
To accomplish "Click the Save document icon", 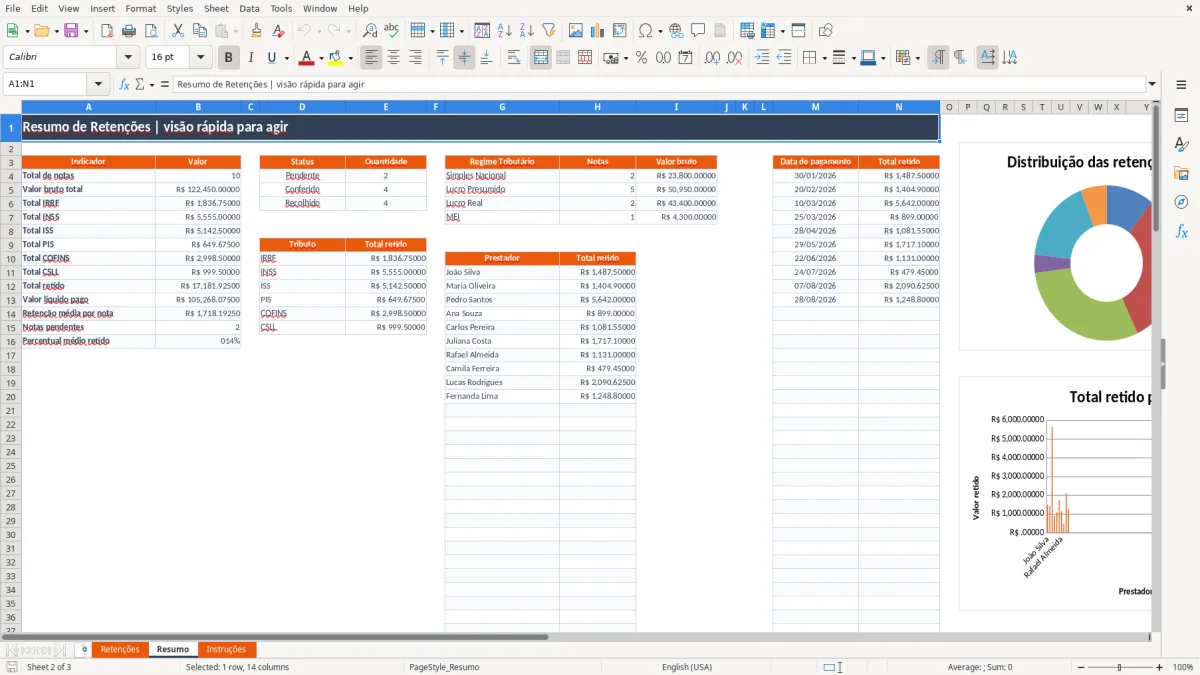I will pos(70,31).
